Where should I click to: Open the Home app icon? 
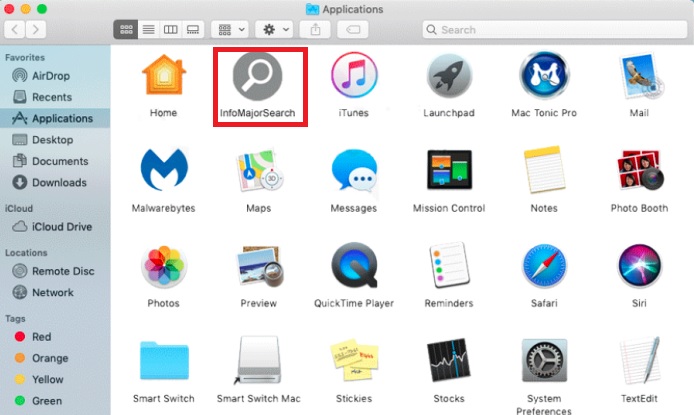[164, 75]
